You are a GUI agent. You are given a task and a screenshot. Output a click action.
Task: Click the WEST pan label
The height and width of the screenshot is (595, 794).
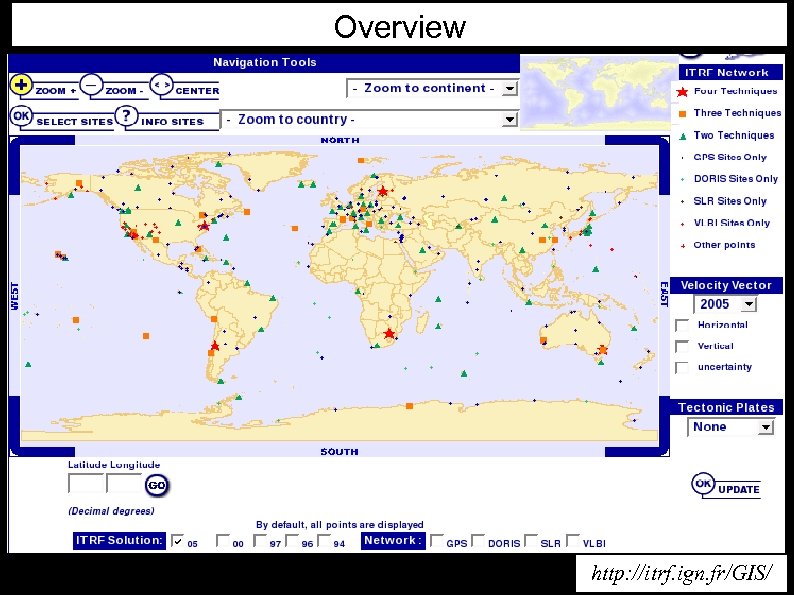point(15,296)
